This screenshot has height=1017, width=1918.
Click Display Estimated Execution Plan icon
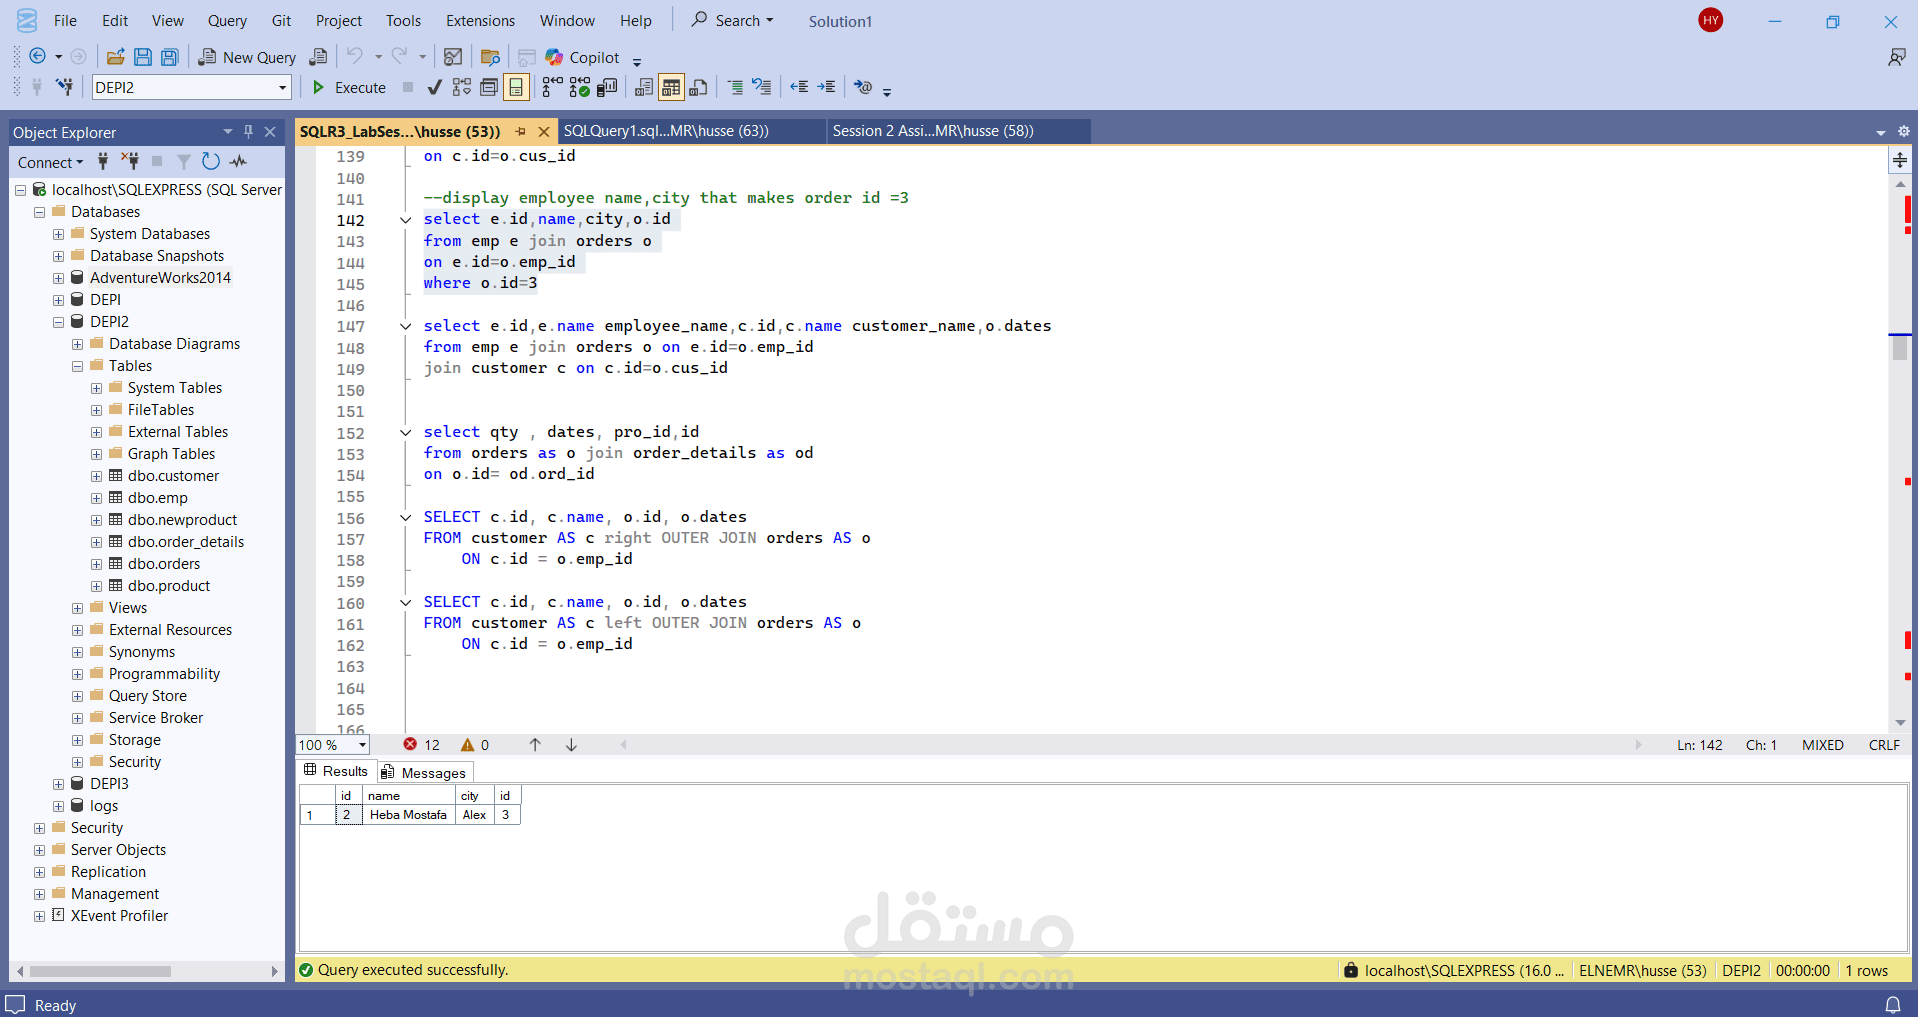(x=462, y=87)
